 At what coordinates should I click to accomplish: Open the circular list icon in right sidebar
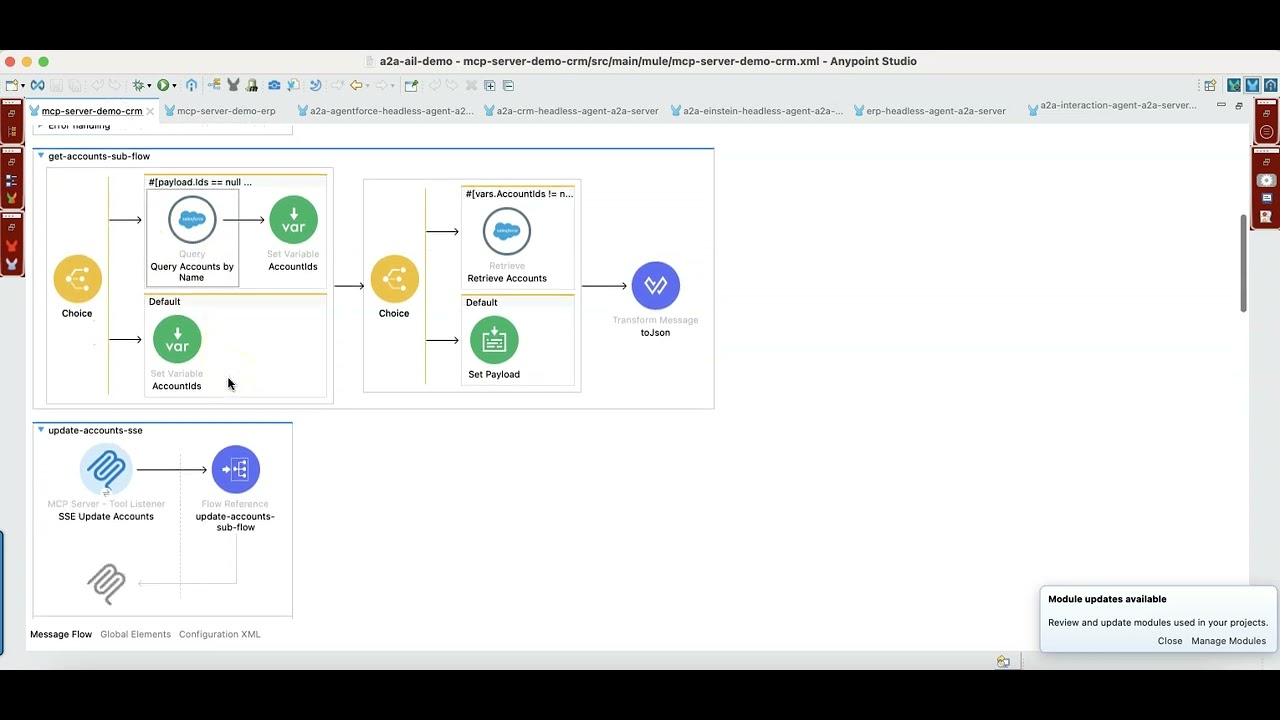pyautogui.click(x=1266, y=132)
